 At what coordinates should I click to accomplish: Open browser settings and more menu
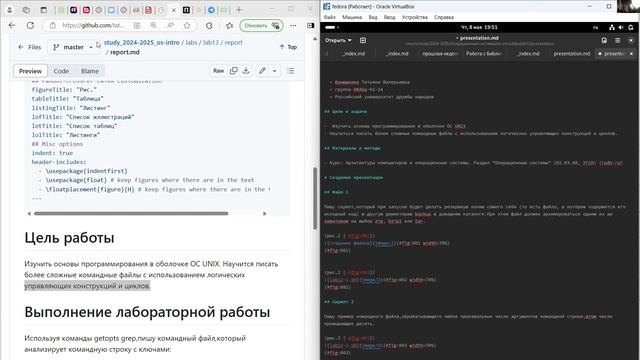pos(293,25)
